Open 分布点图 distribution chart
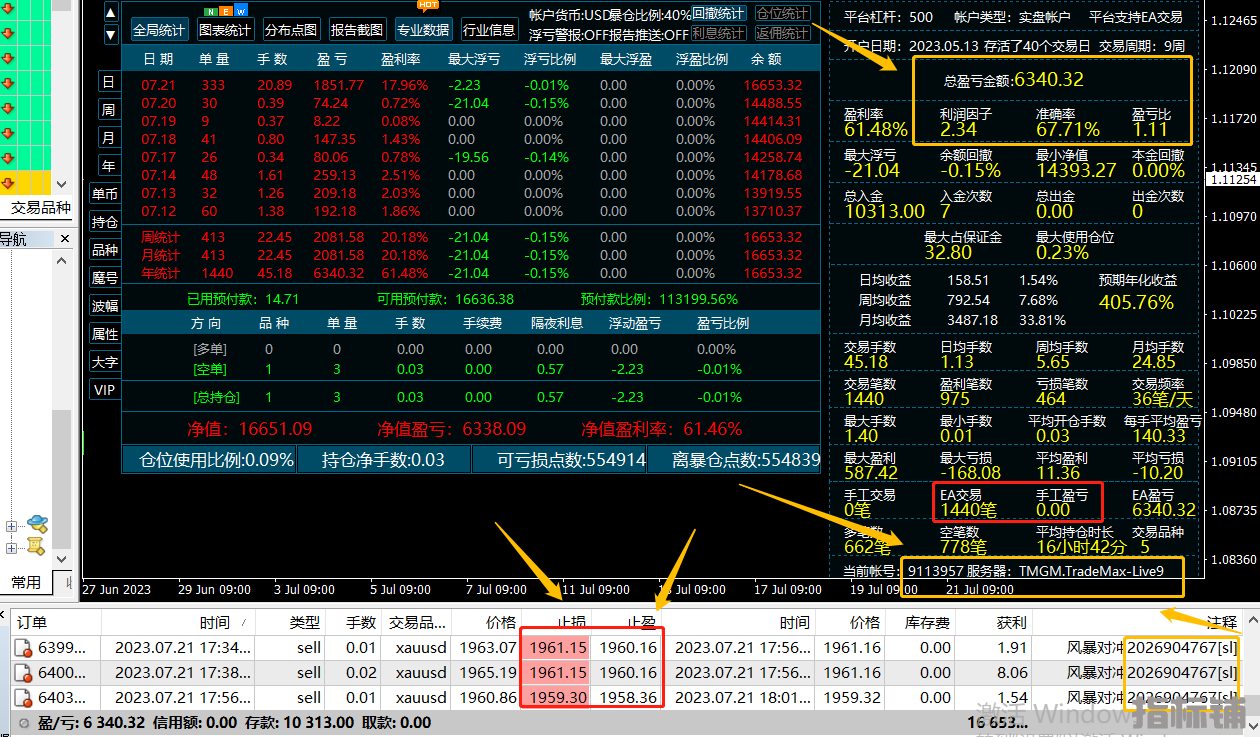Screen dimensions: 1260x737 tap(292, 30)
